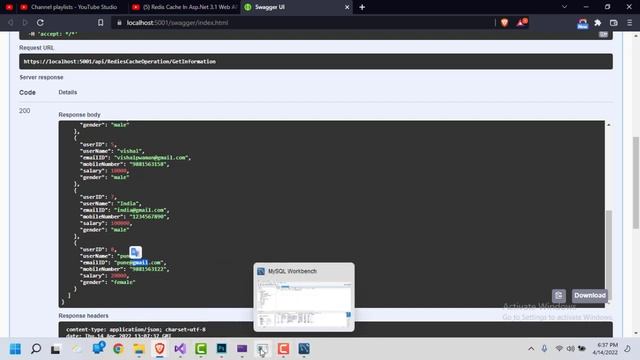Viewport: 640px width, 360px height.
Task: Bookmark this page using the bookmark icon
Action: (100, 23)
